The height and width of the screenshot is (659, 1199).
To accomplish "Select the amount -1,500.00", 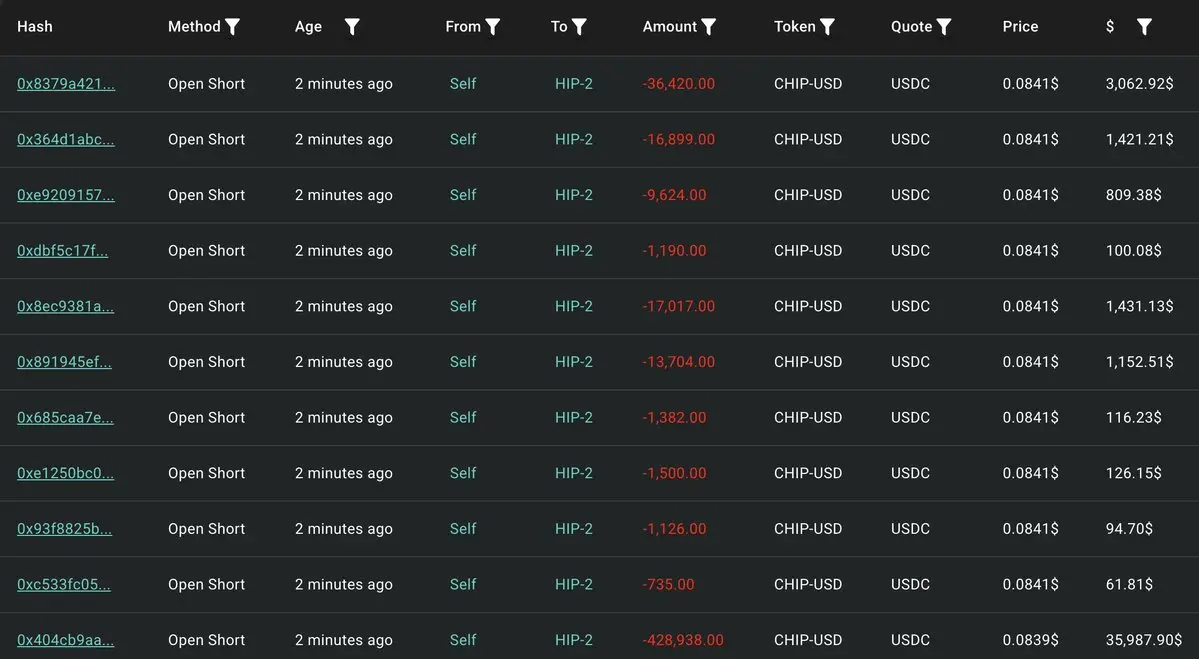I will [674, 473].
